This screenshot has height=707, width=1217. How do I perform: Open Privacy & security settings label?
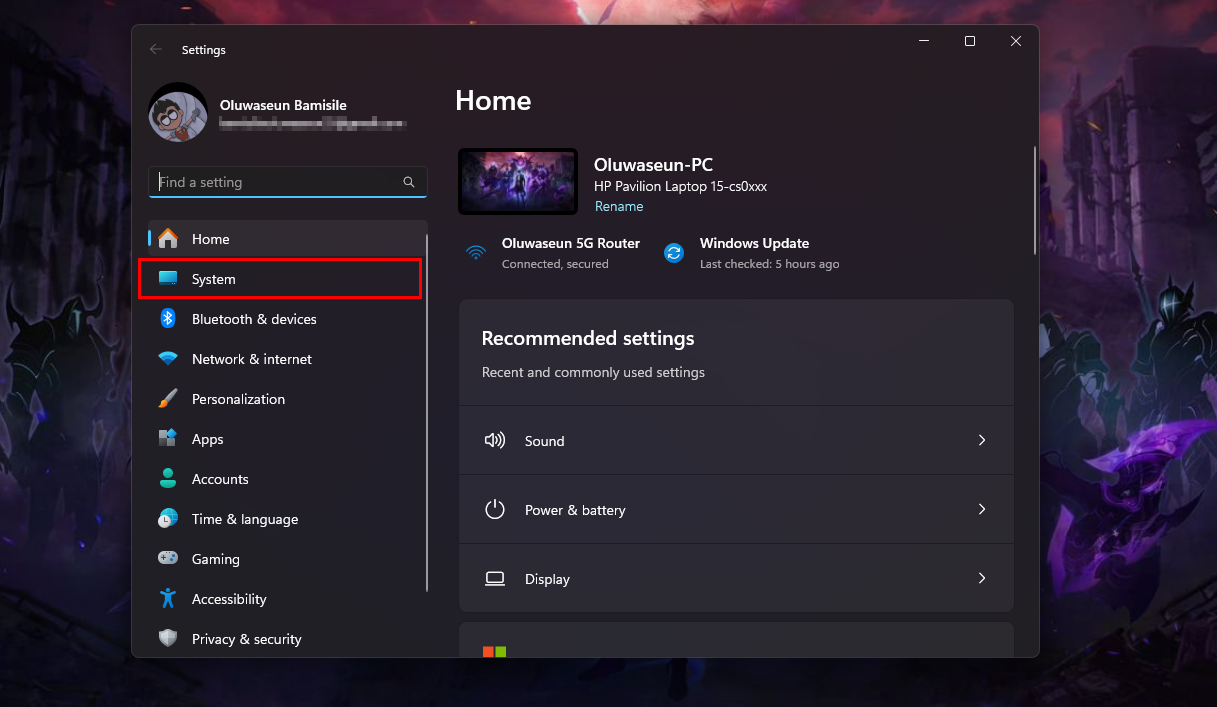tap(247, 639)
